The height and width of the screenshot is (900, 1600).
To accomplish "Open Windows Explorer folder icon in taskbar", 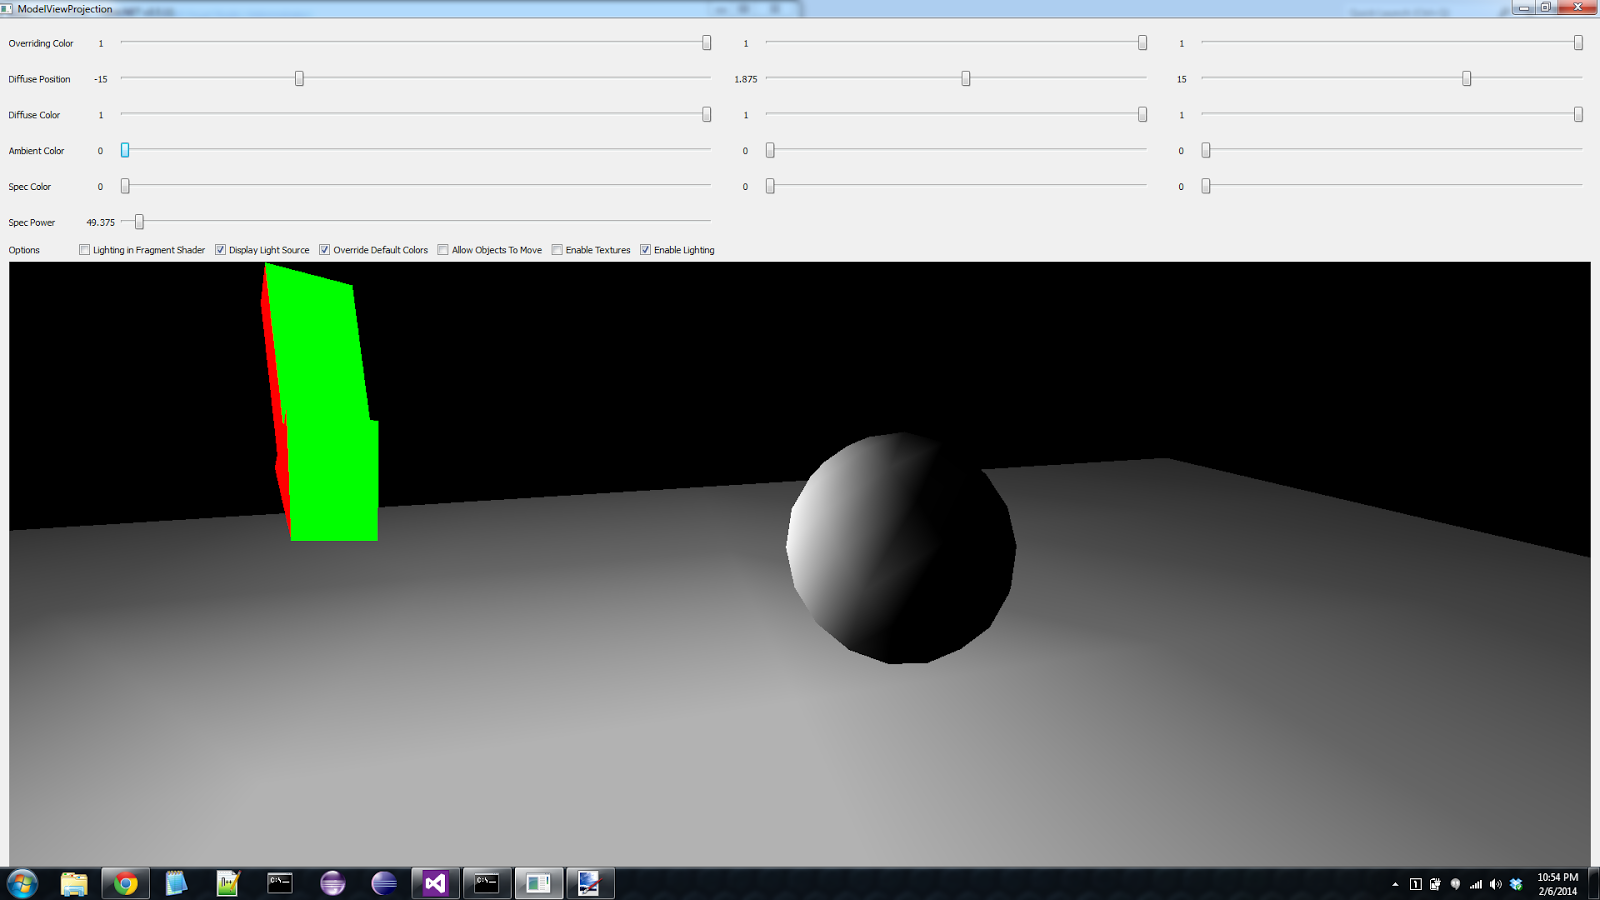I will pos(74,883).
